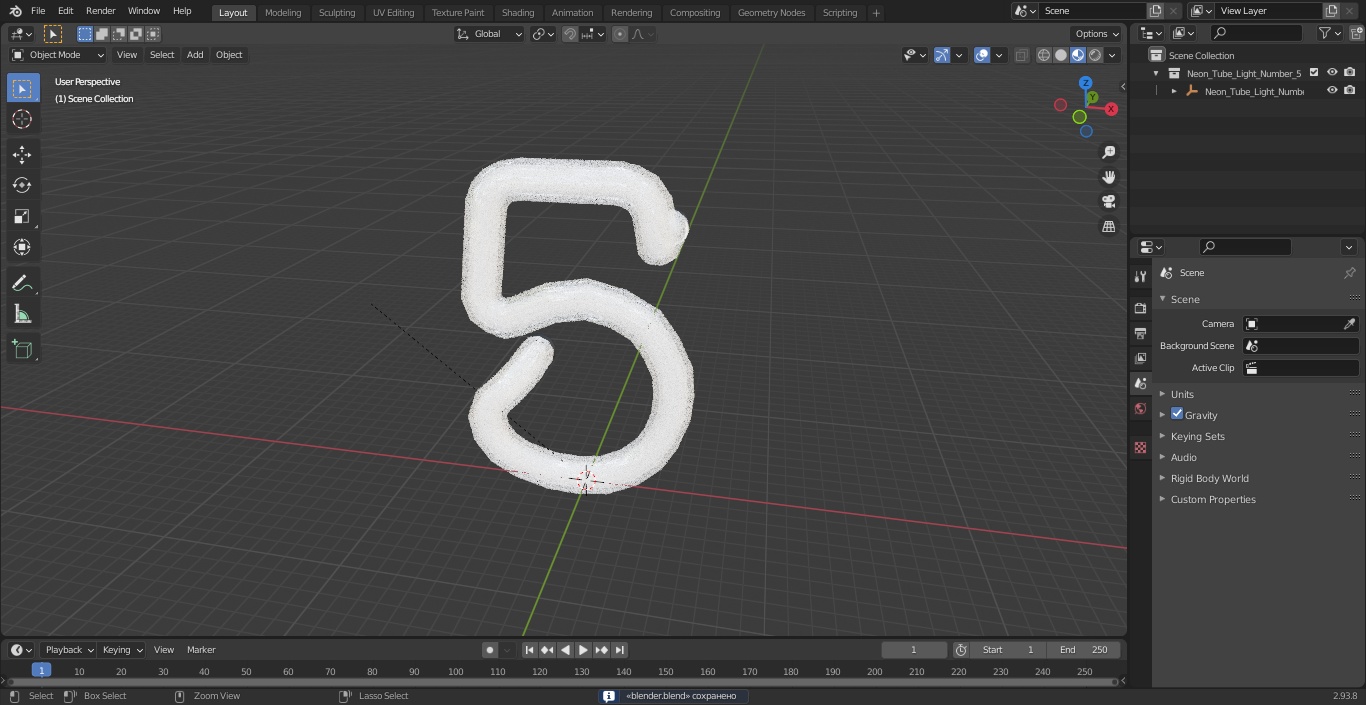Toggle camera view with camera icon
Screen dimensions: 1366x705
point(1108,202)
